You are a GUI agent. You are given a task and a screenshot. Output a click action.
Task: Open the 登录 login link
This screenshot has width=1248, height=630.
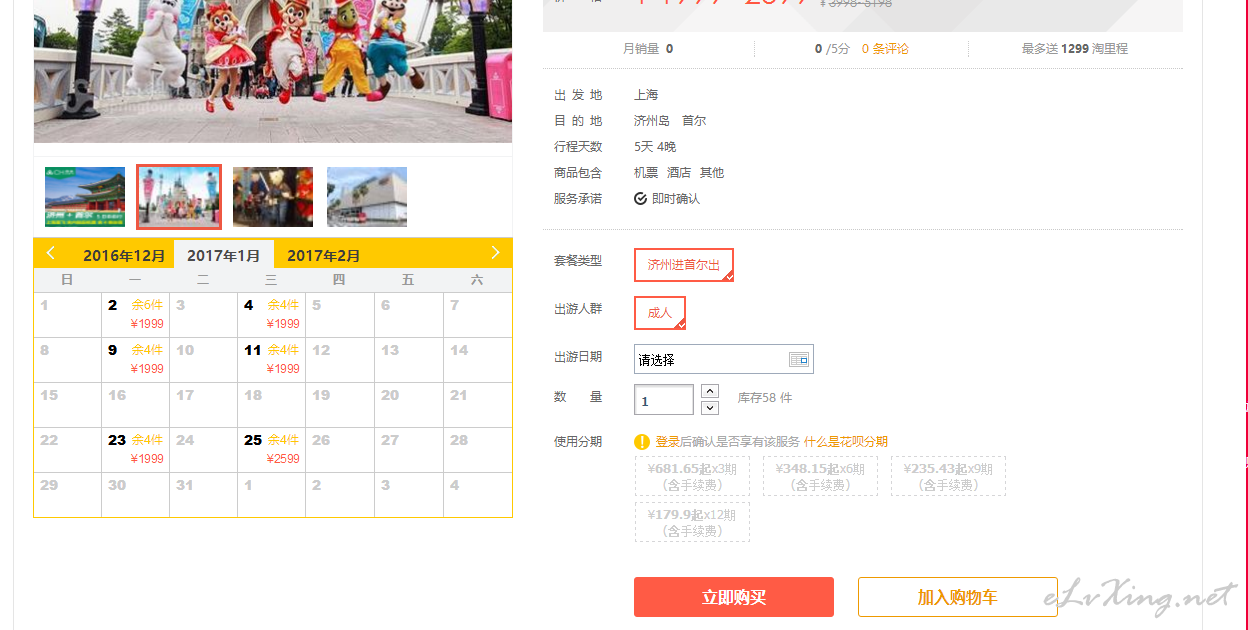tap(667, 442)
